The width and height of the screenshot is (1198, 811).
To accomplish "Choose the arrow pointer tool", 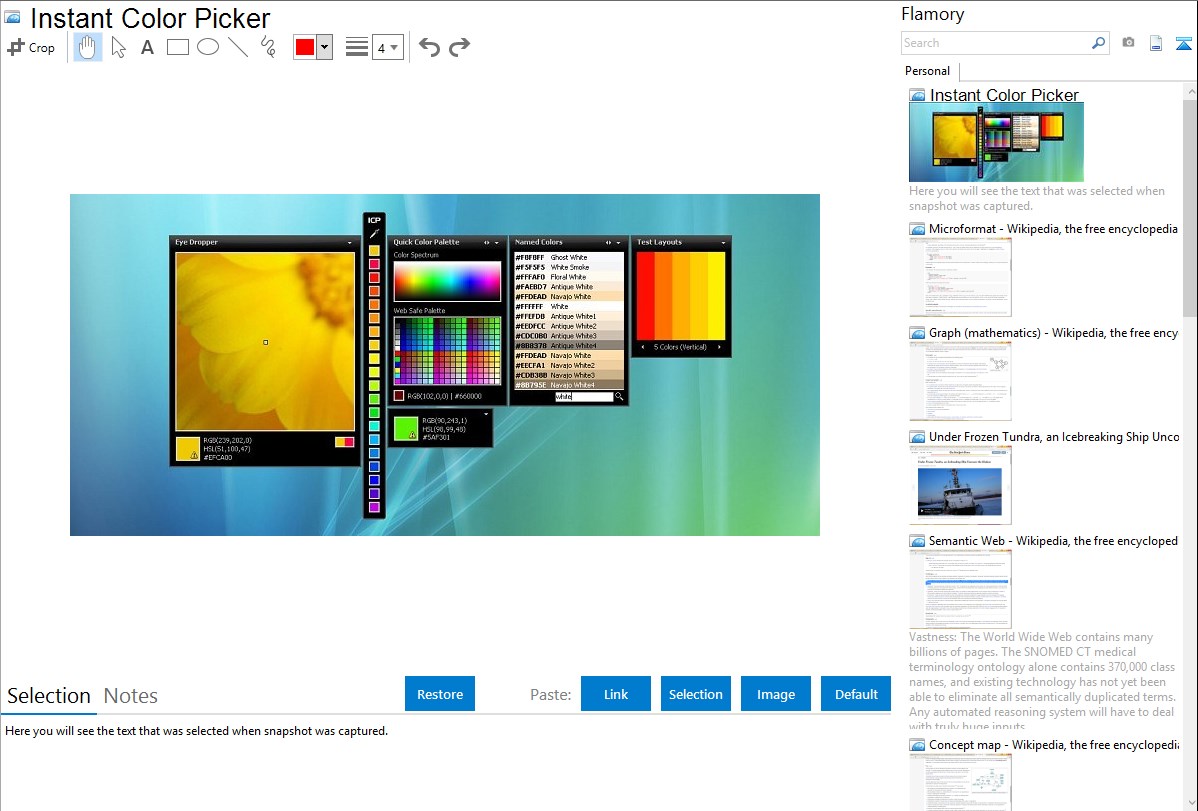I will pyautogui.click(x=118, y=47).
